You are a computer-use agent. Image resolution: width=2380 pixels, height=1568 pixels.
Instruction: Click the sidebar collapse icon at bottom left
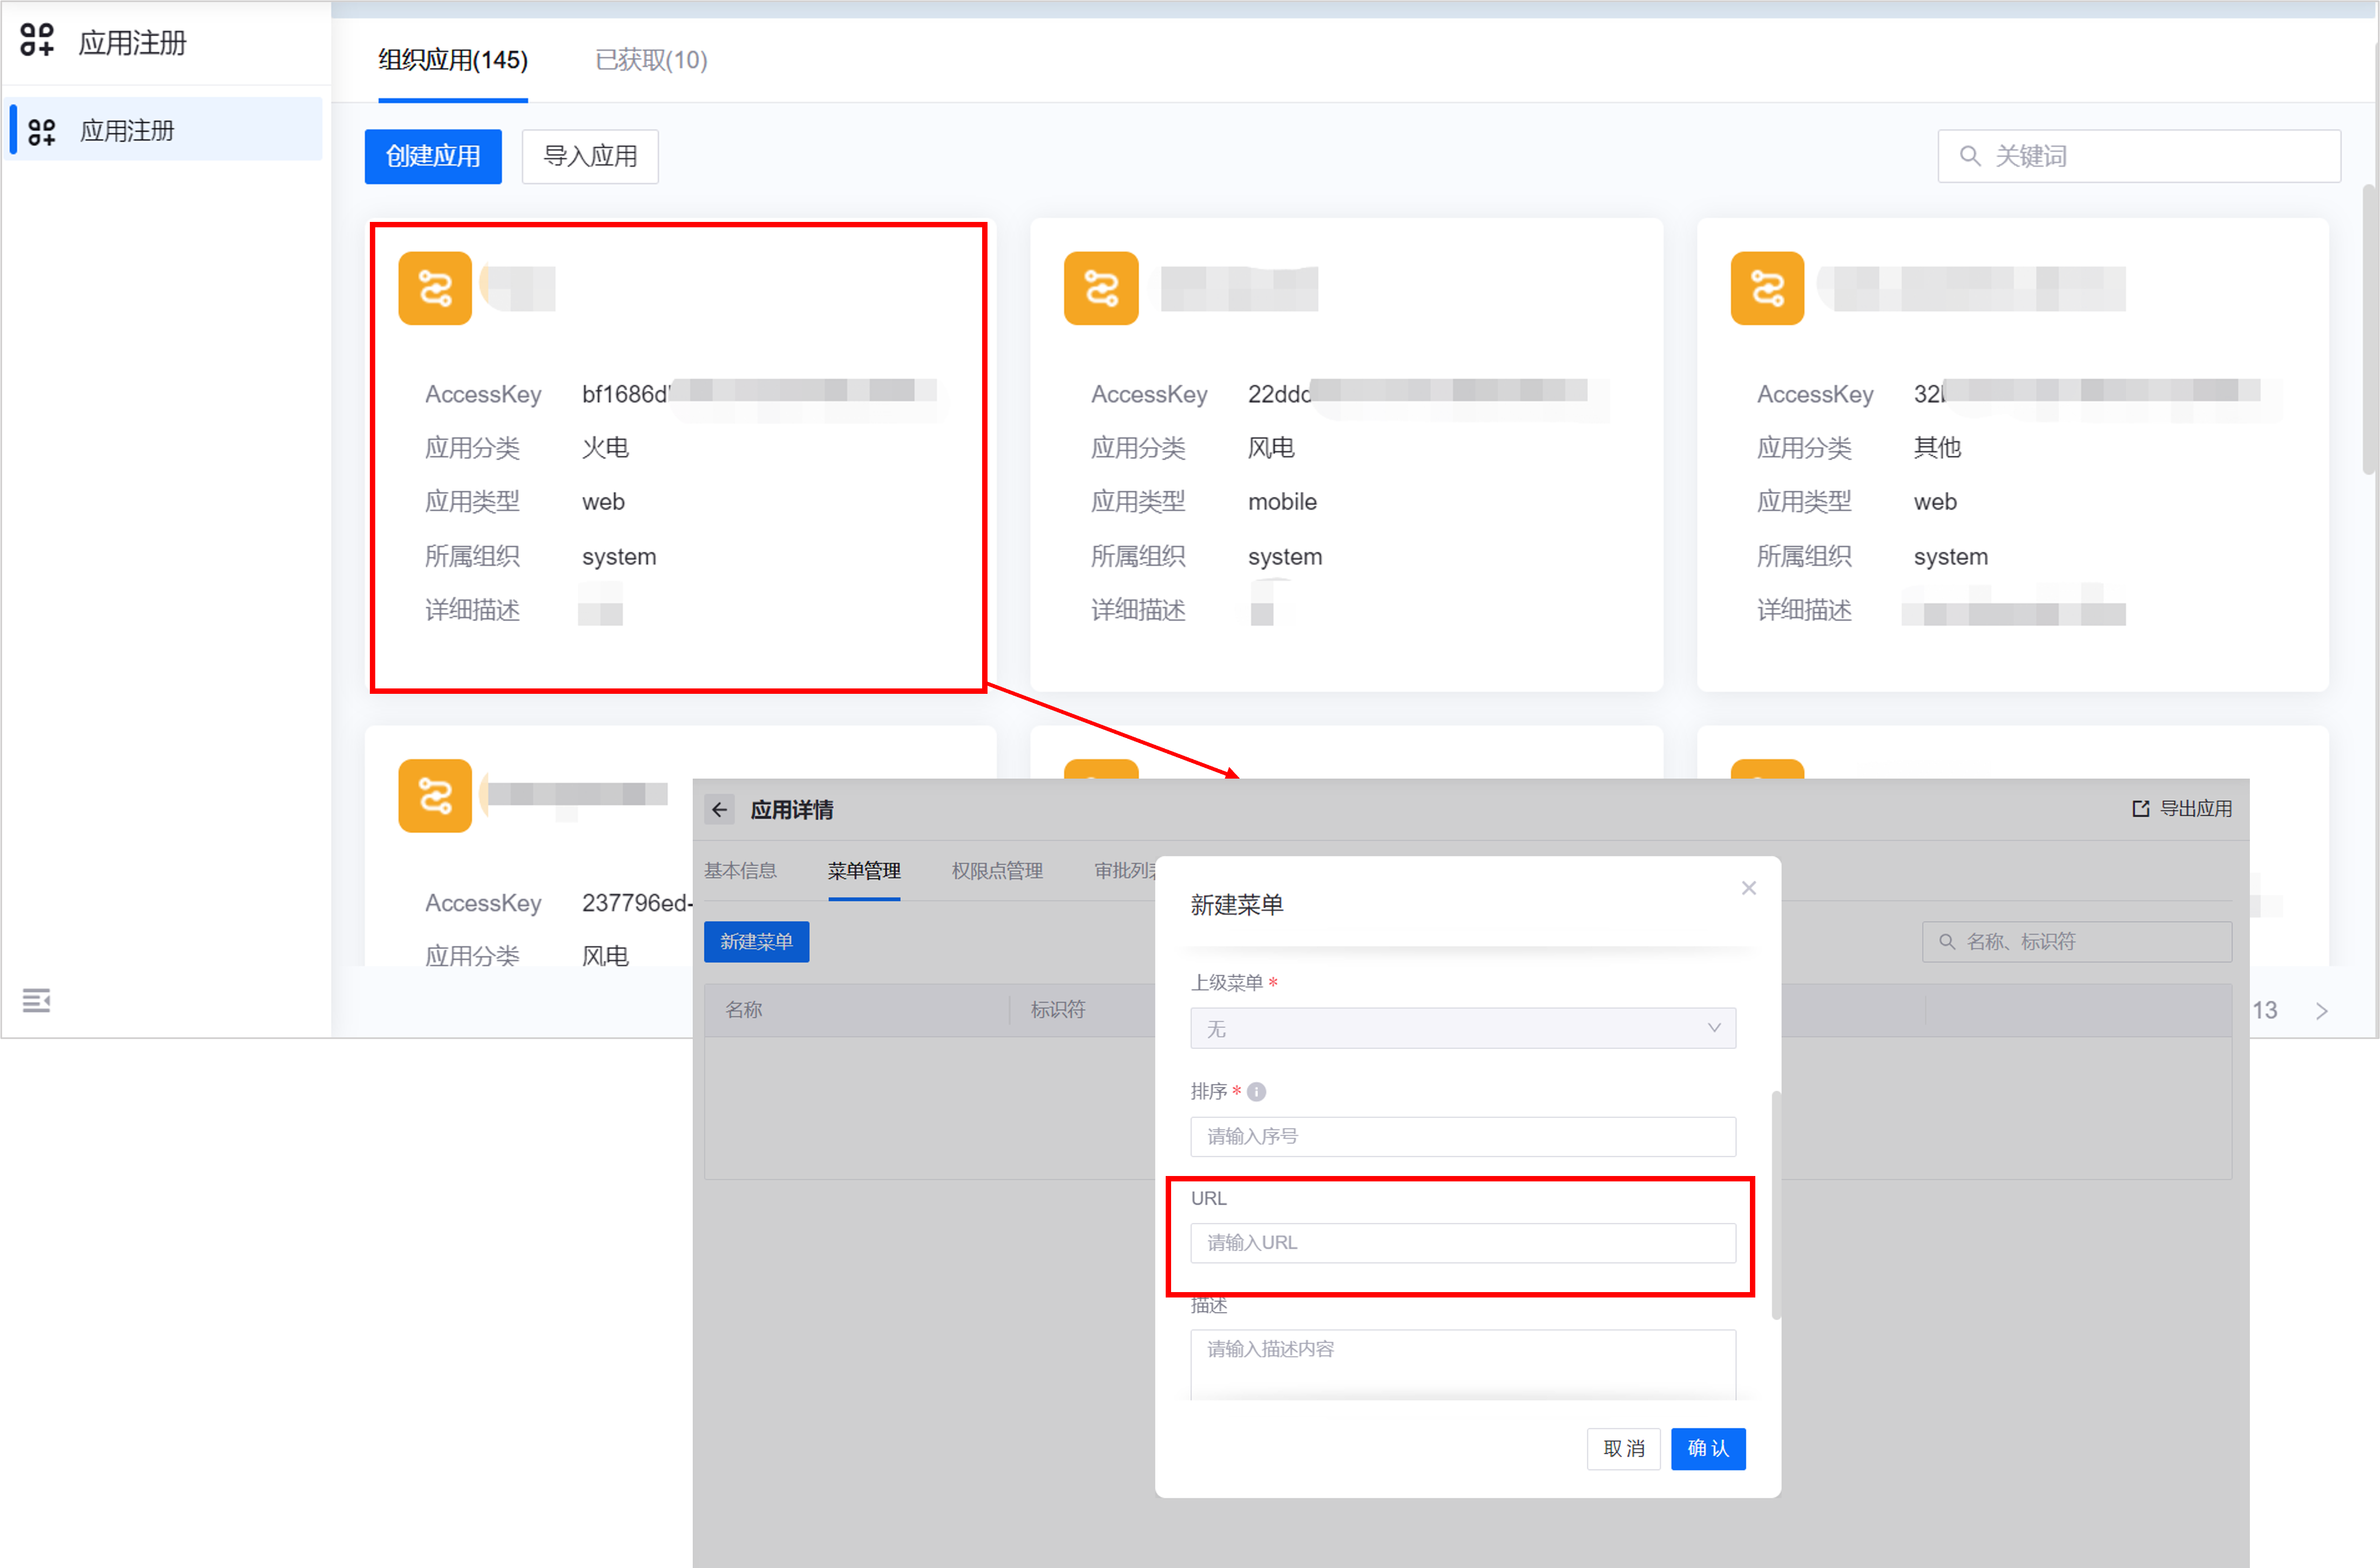pyautogui.click(x=36, y=1000)
